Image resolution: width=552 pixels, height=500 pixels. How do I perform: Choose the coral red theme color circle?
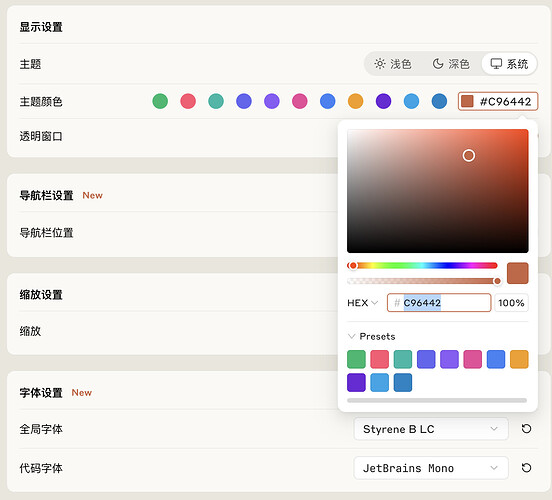[188, 101]
